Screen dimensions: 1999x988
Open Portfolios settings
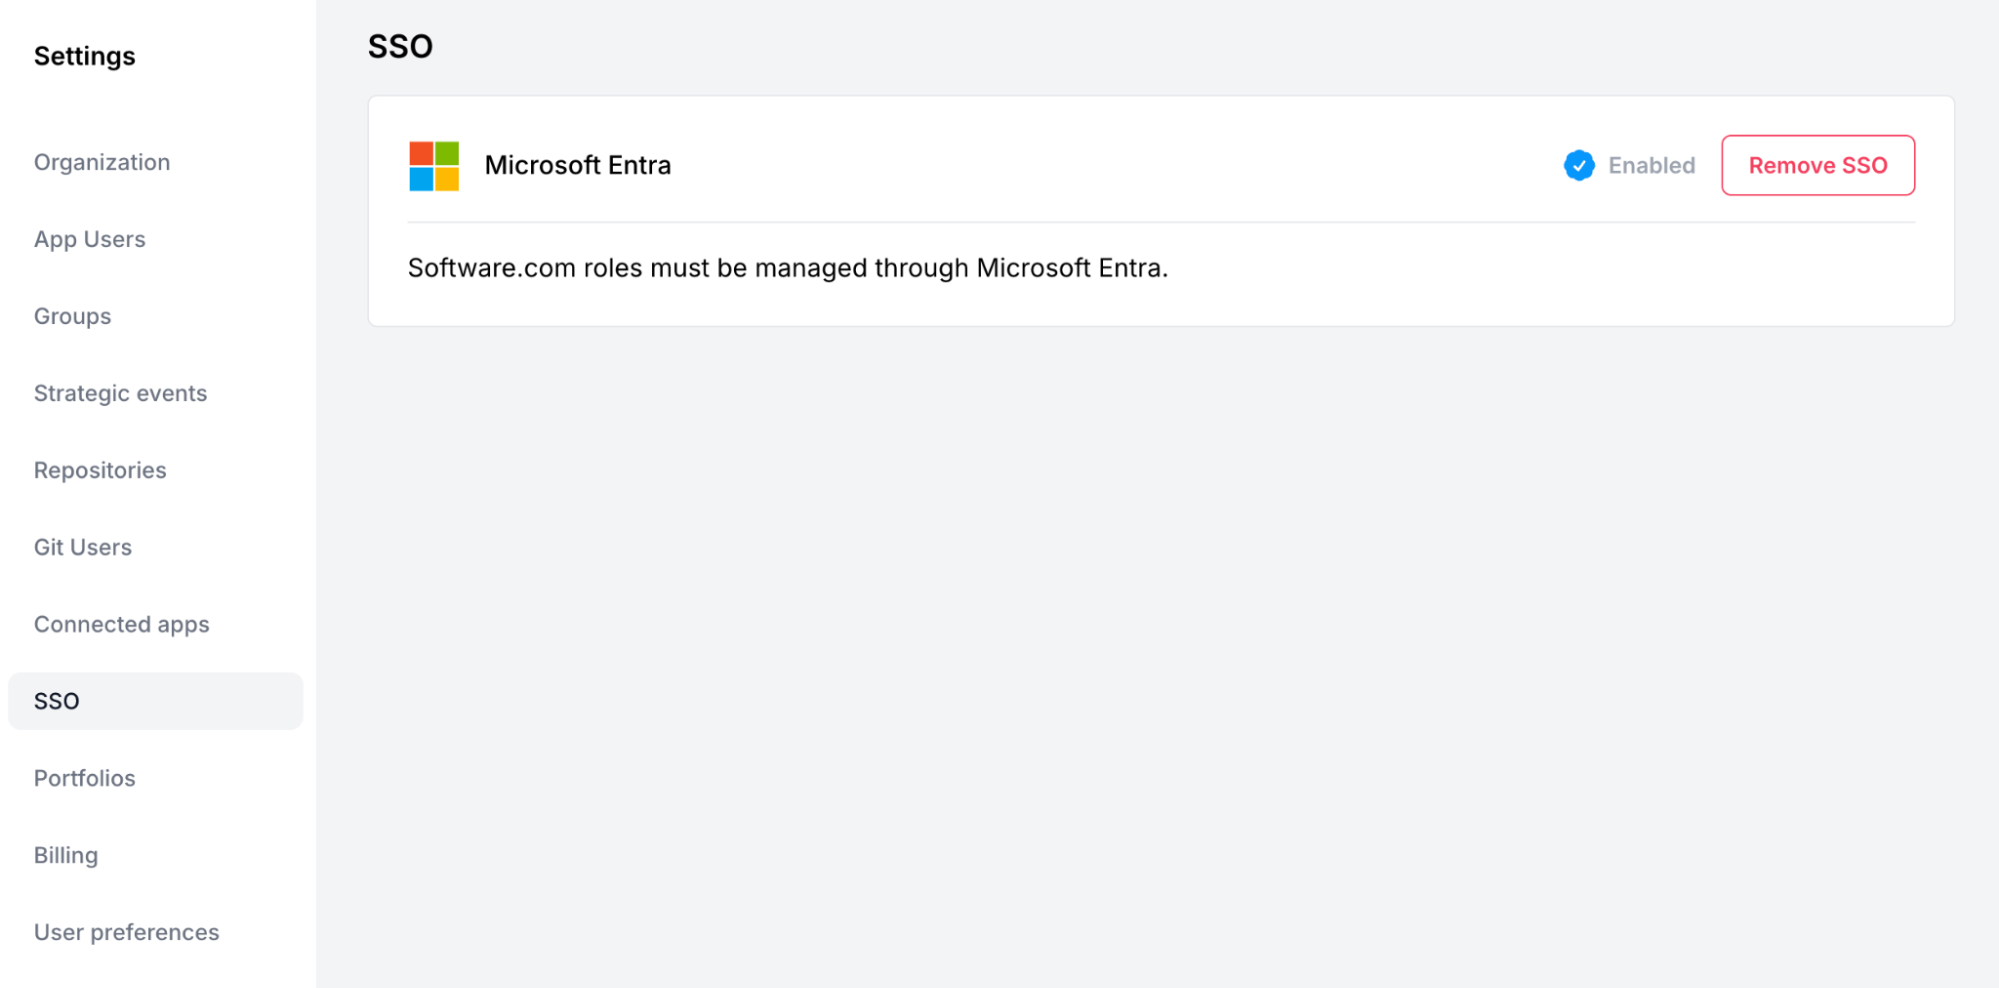[x=85, y=778]
